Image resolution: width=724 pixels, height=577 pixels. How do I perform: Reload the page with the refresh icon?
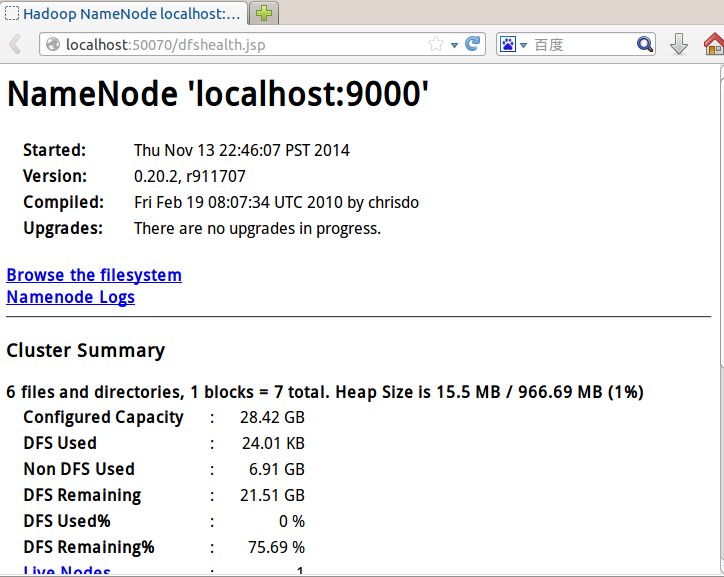tap(472, 44)
